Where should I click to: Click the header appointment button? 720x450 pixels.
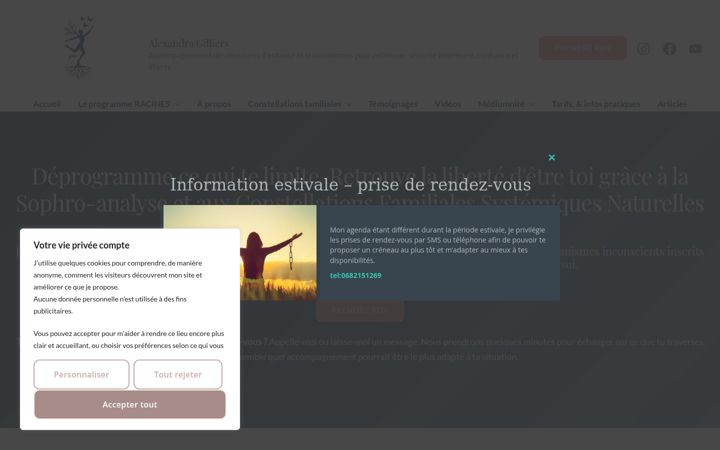click(583, 48)
